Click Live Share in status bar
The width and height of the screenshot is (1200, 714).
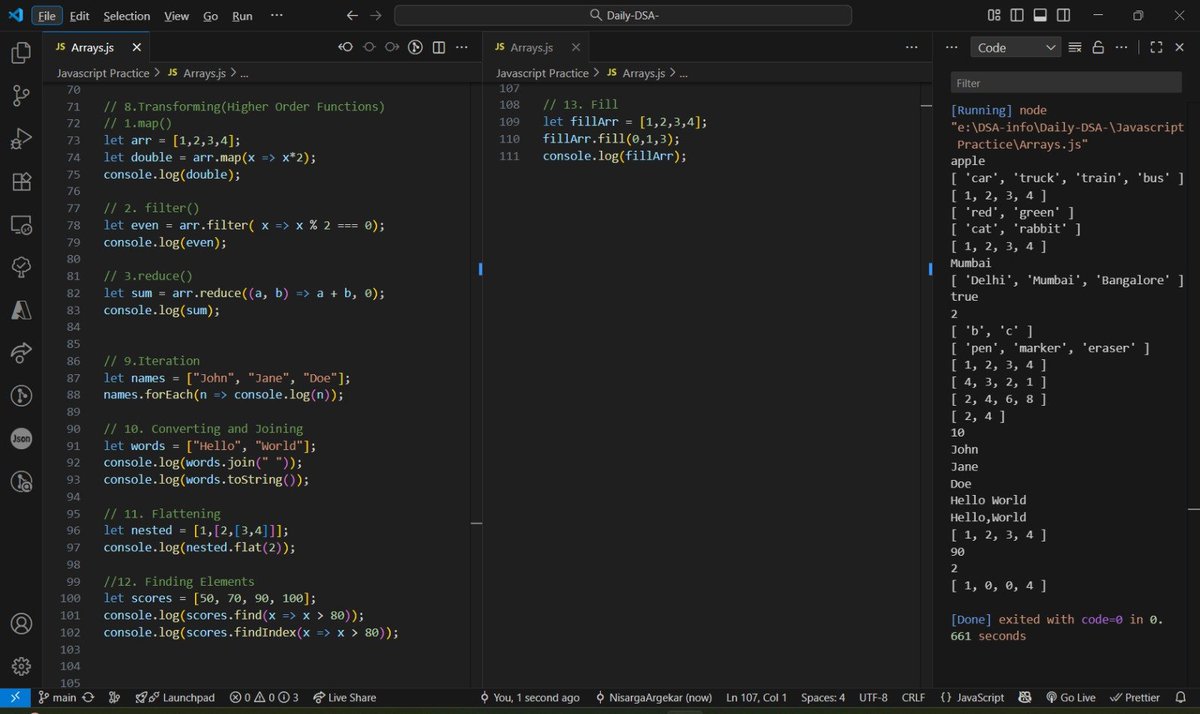(345, 697)
